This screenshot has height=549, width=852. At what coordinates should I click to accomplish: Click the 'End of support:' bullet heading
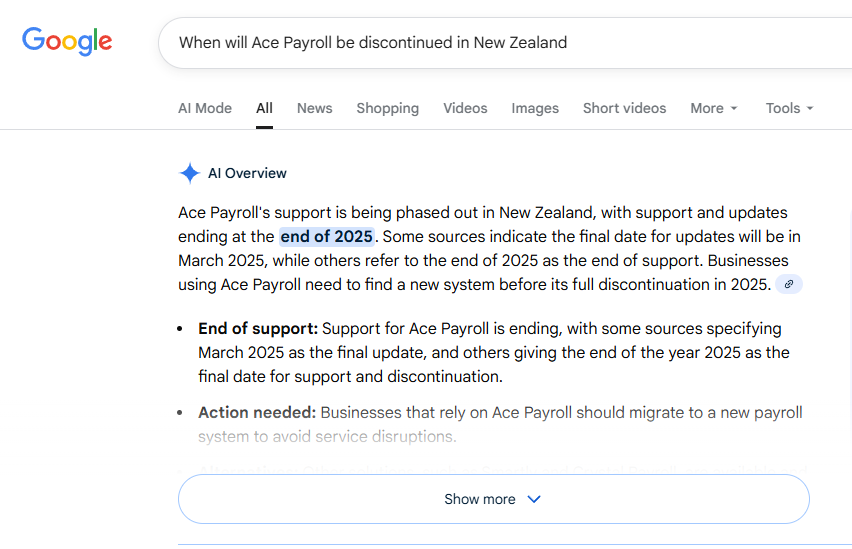coord(258,328)
